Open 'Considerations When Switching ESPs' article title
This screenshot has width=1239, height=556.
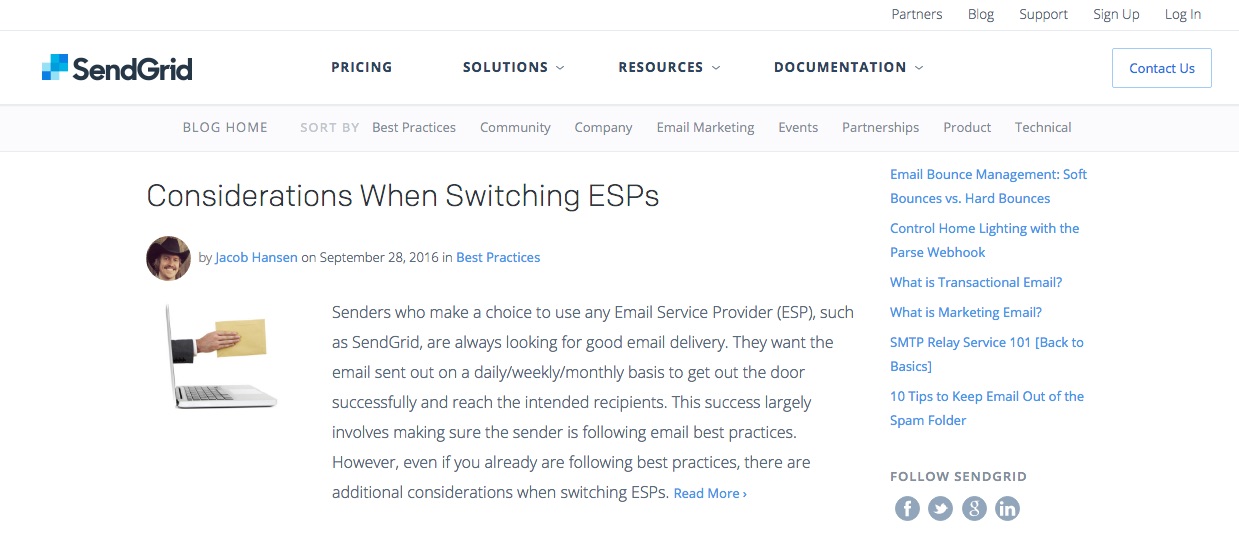coord(403,195)
